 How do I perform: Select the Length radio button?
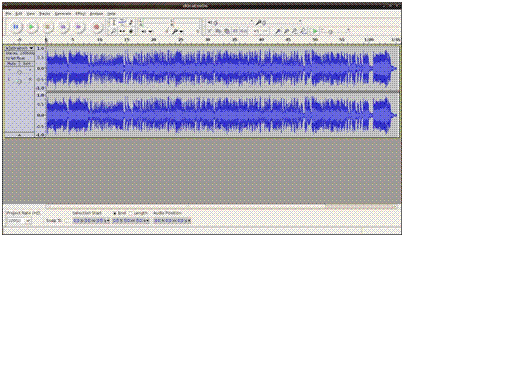point(130,213)
